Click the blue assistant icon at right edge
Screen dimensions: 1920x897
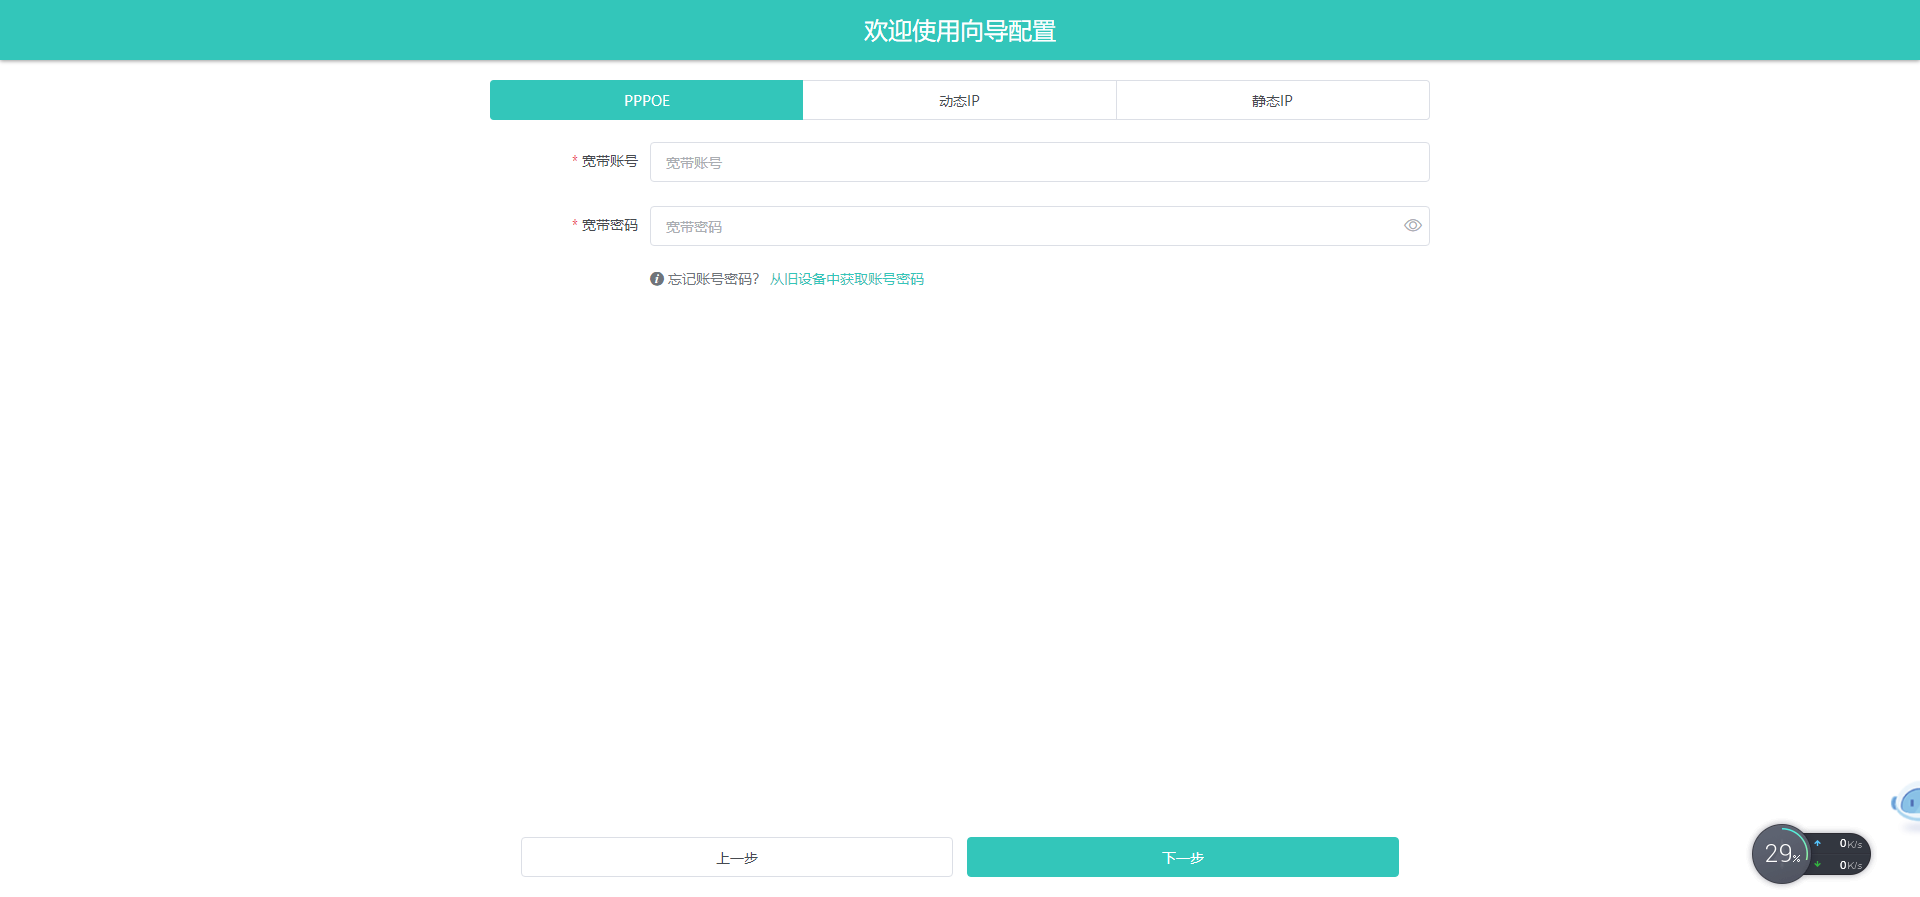pos(1907,802)
